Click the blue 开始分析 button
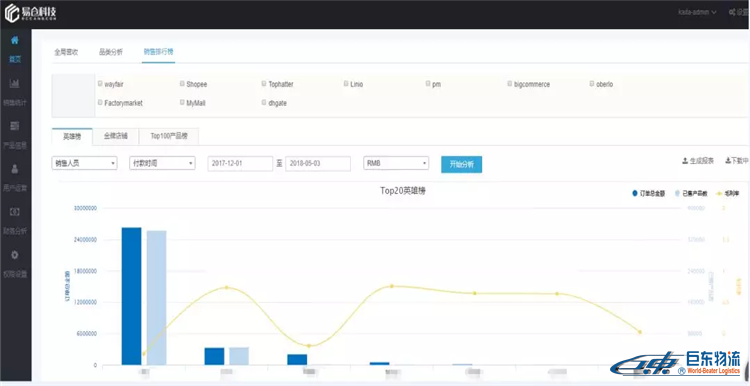Screen dimensions: 750x386 pyautogui.click(x=462, y=164)
